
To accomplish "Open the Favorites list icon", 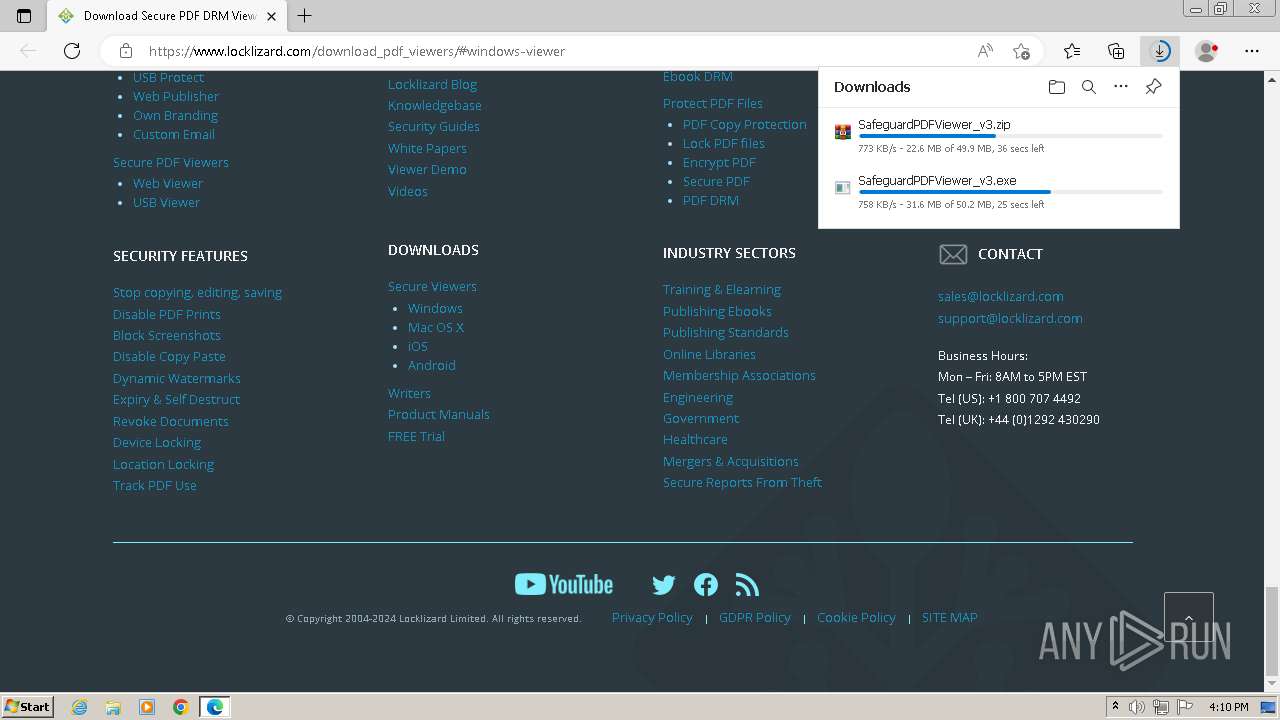I will click(x=1072, y=51).
